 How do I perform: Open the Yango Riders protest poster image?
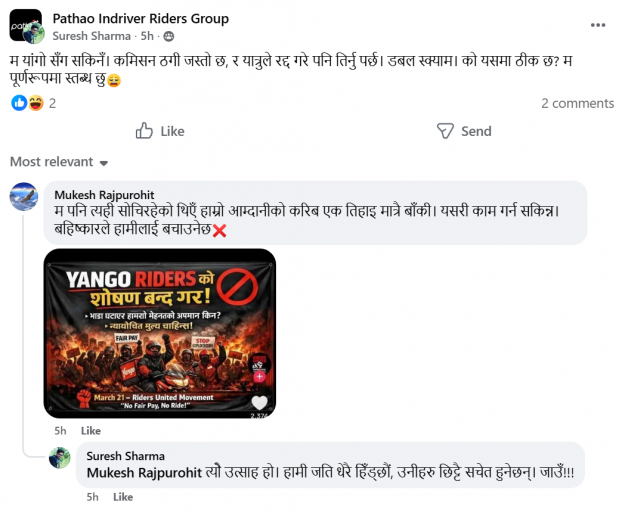tap(160, 333)
